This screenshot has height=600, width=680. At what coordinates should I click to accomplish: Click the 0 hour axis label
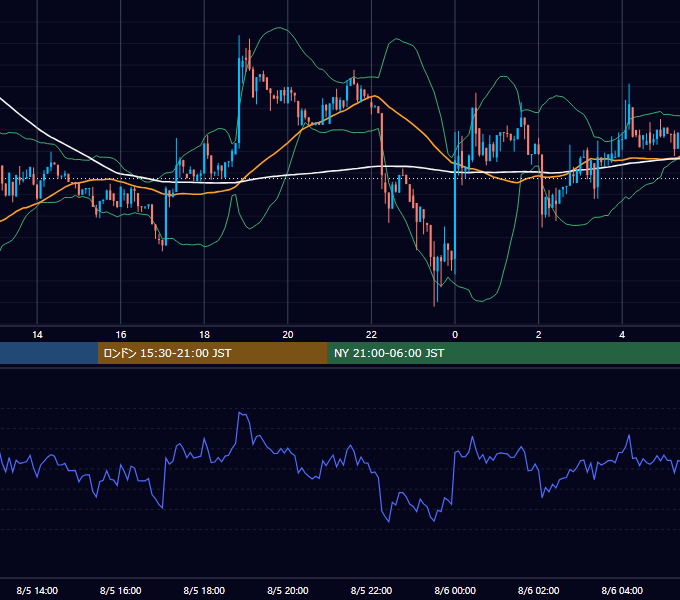pyautogui.click(x=455, y=335)
